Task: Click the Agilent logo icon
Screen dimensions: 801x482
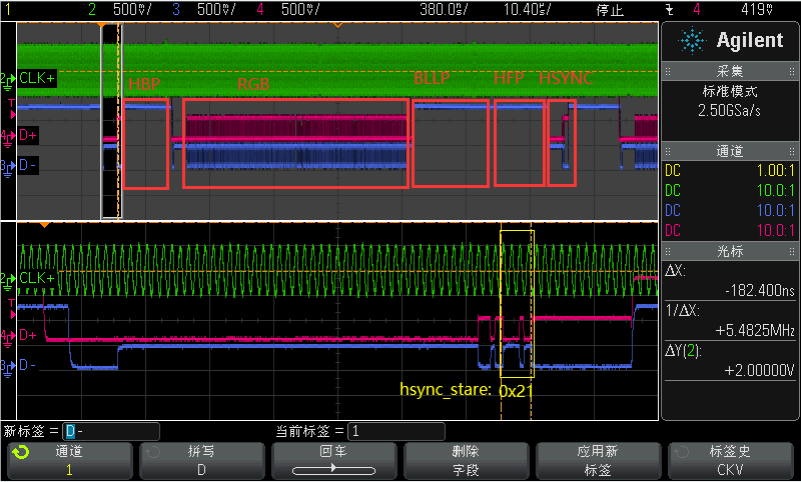Action: [x=690, y=41]
